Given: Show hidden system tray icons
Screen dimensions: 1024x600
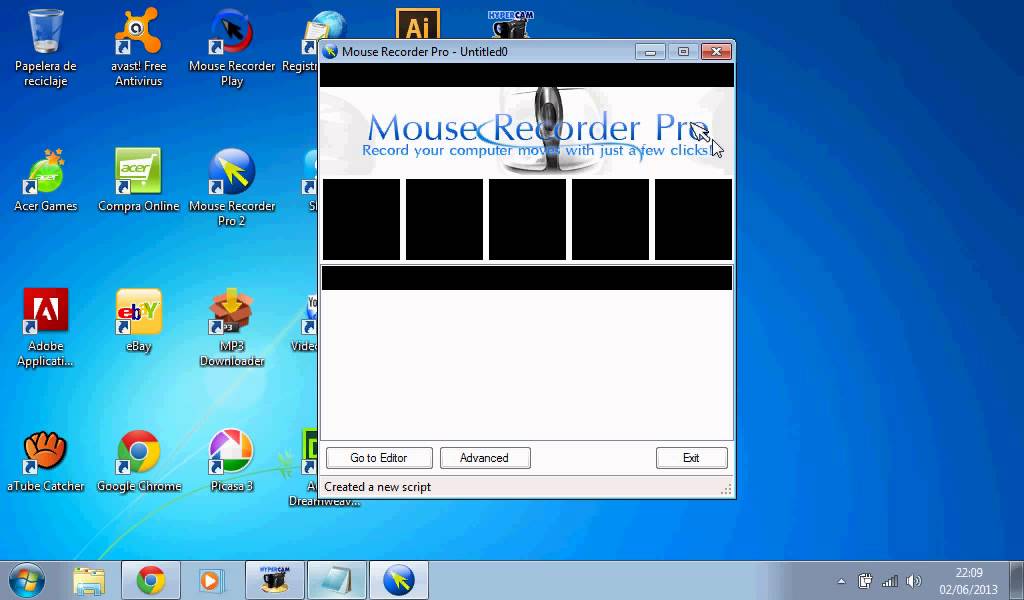Looking at the screenshot, I should click(841, 581).
